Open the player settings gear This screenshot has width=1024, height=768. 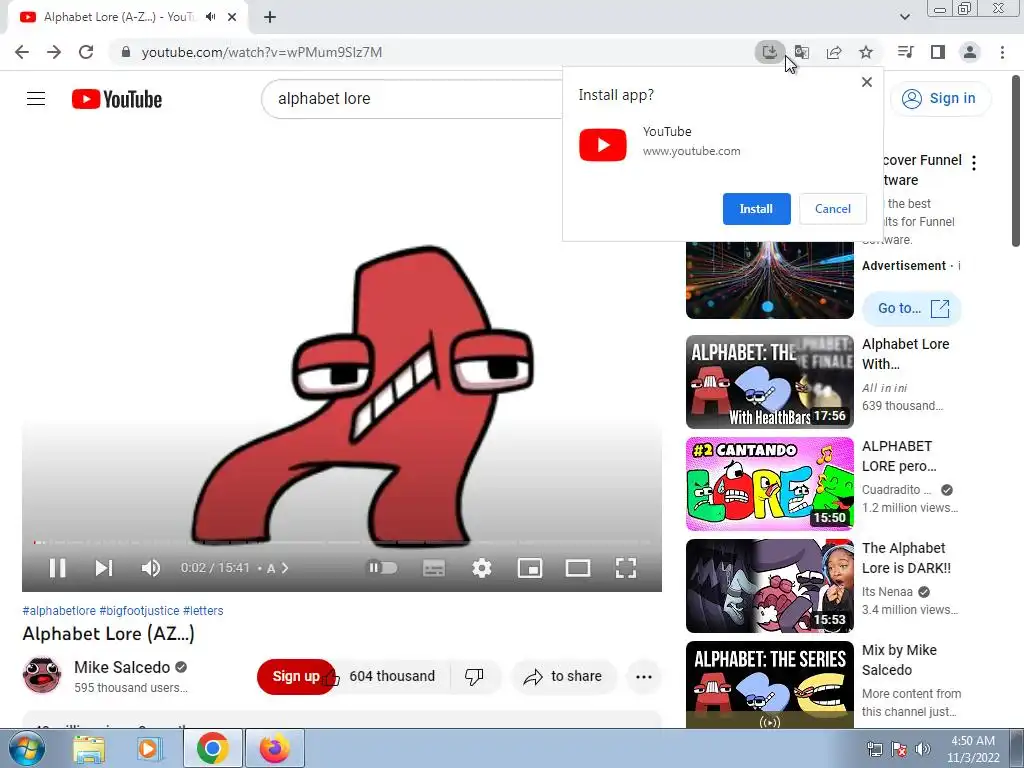coord(482,568)
